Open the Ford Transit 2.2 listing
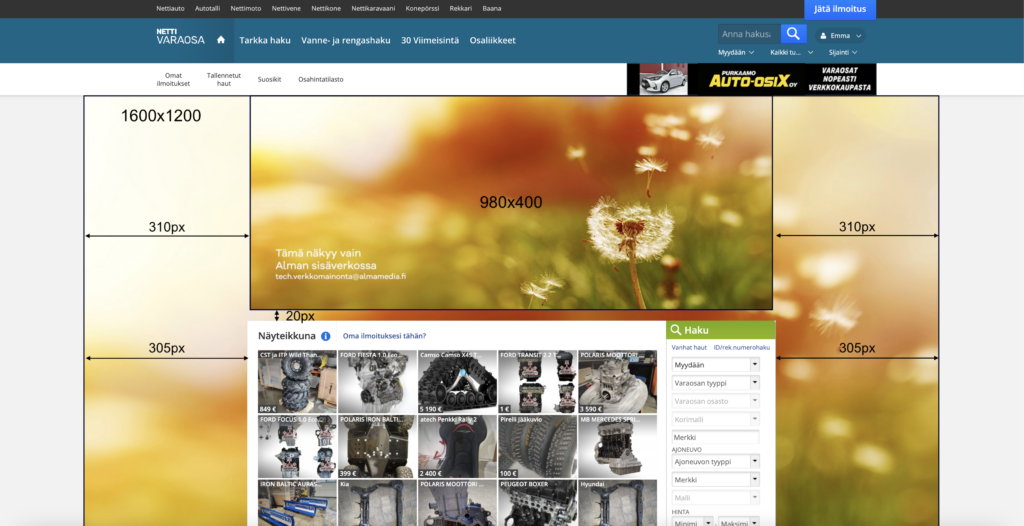Image resolution: width=1024 pixels, height=526 pixels. coord(537,382)
